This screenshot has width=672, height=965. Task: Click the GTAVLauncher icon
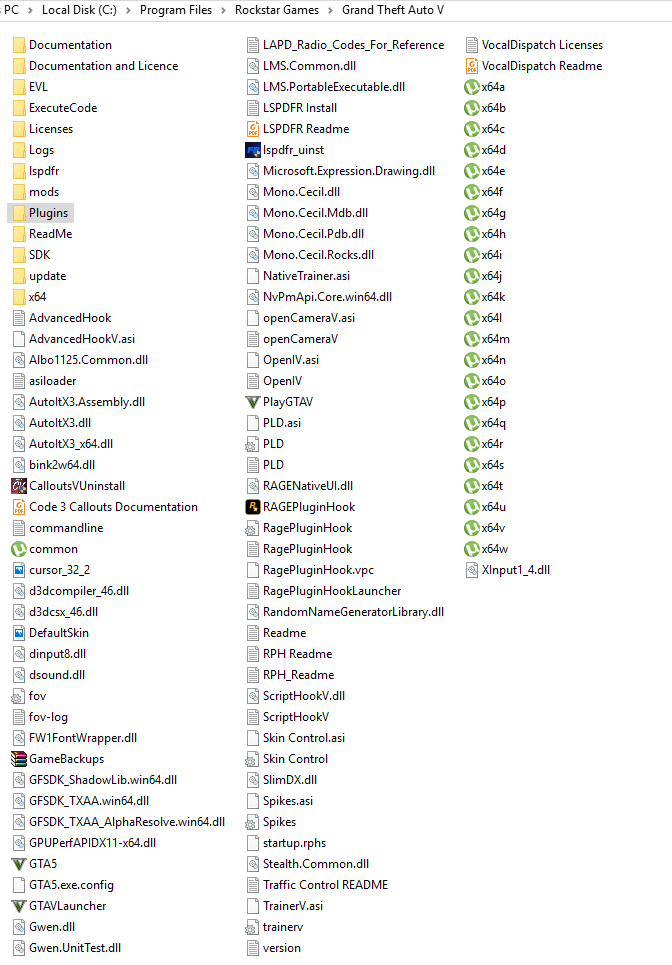[19, 906]
